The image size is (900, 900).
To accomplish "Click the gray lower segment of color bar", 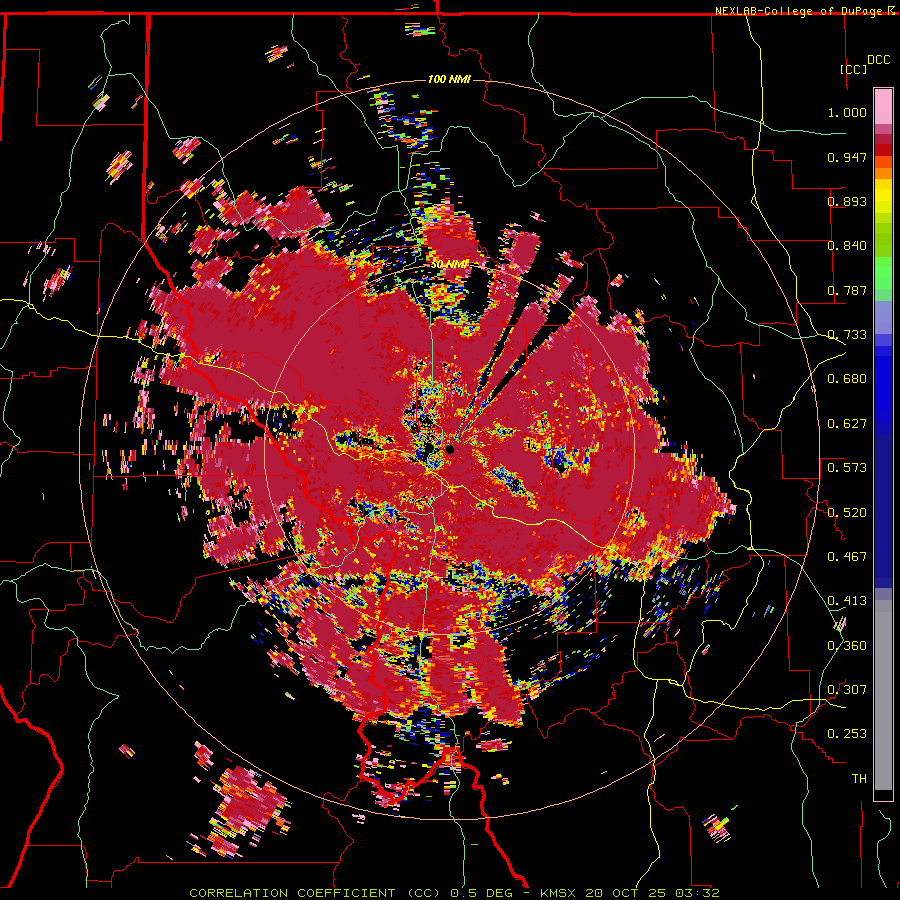I will tap(883, 695).
